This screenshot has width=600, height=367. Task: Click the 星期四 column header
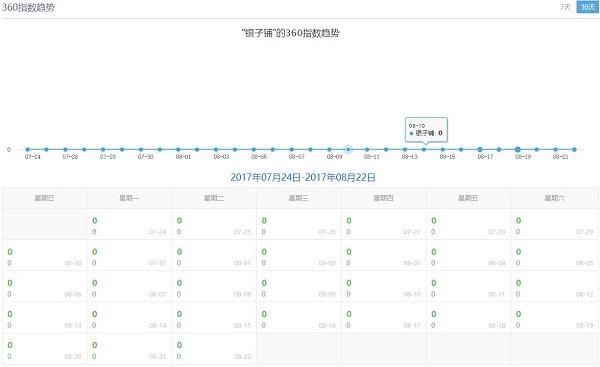pos(383,198)
